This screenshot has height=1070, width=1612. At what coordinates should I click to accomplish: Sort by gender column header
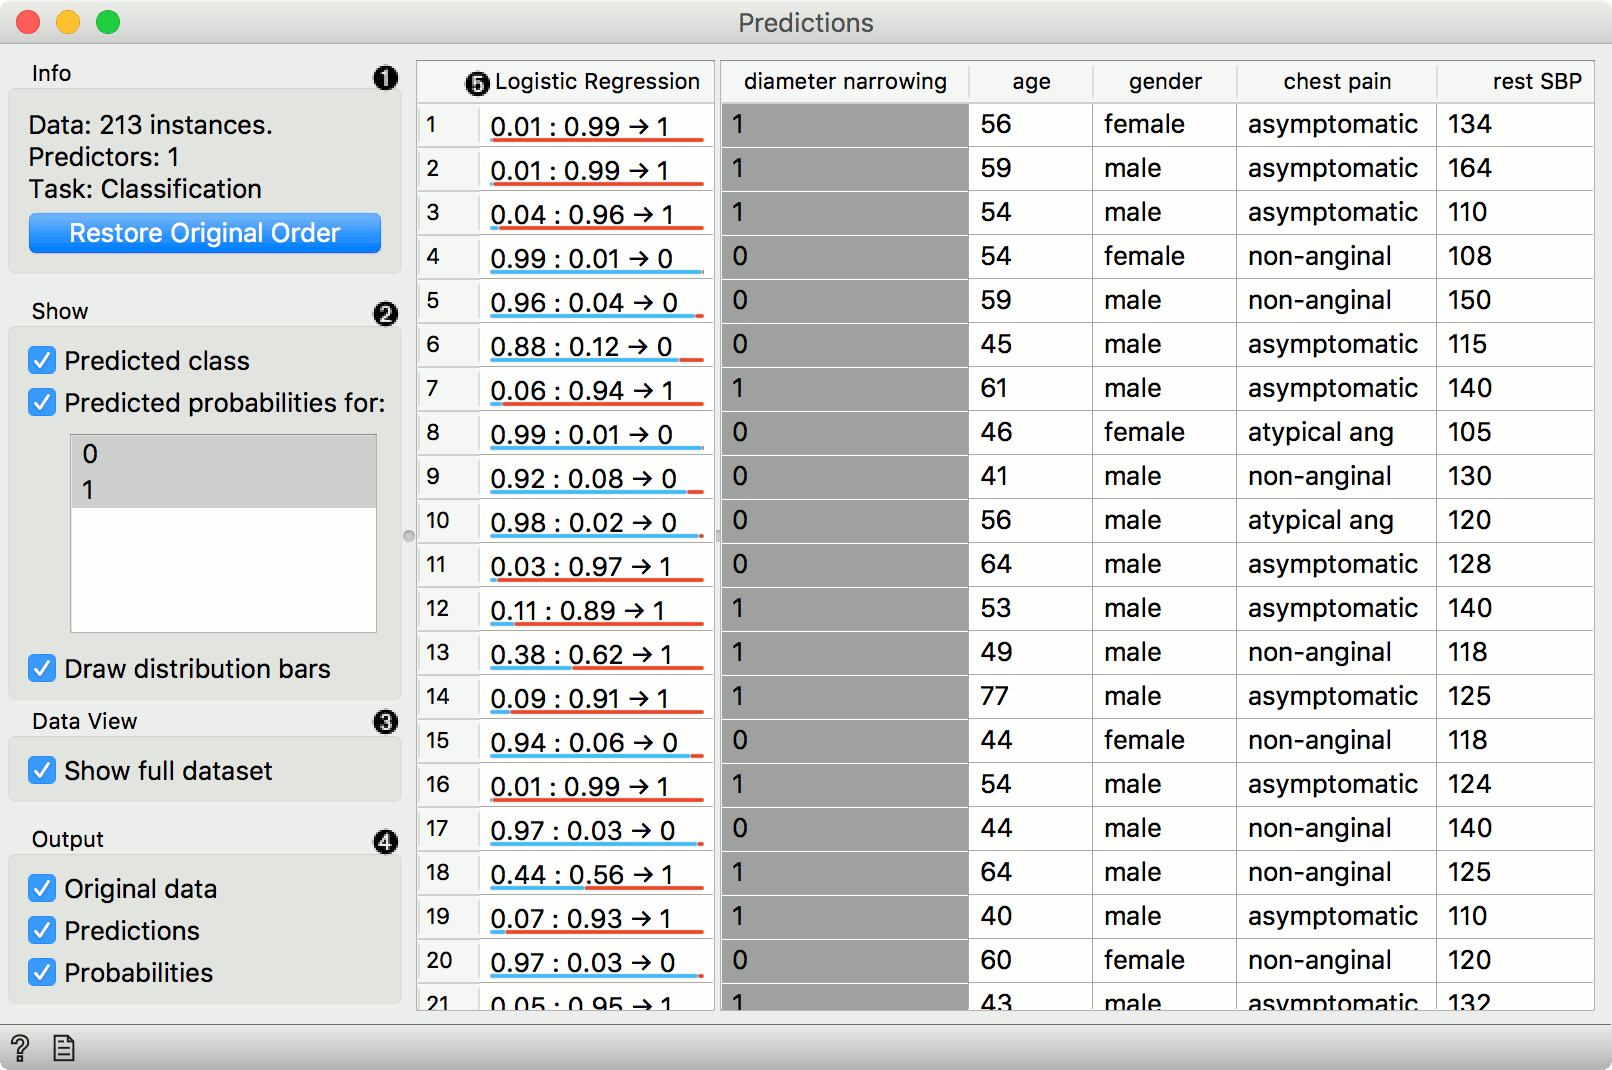pyautogui.click(x=1165, y=82)
